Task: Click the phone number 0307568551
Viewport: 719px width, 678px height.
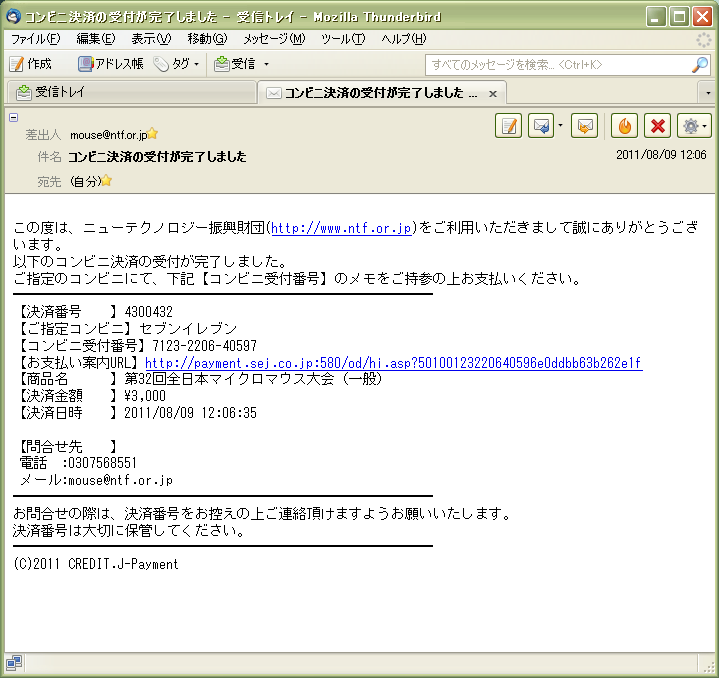Action: 102,463
